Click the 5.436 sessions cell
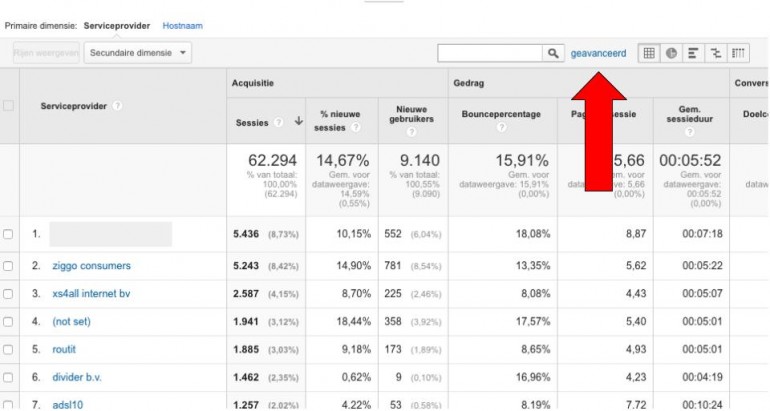The width and height of the screenshot is (770, 411). (x=246, y=234)
